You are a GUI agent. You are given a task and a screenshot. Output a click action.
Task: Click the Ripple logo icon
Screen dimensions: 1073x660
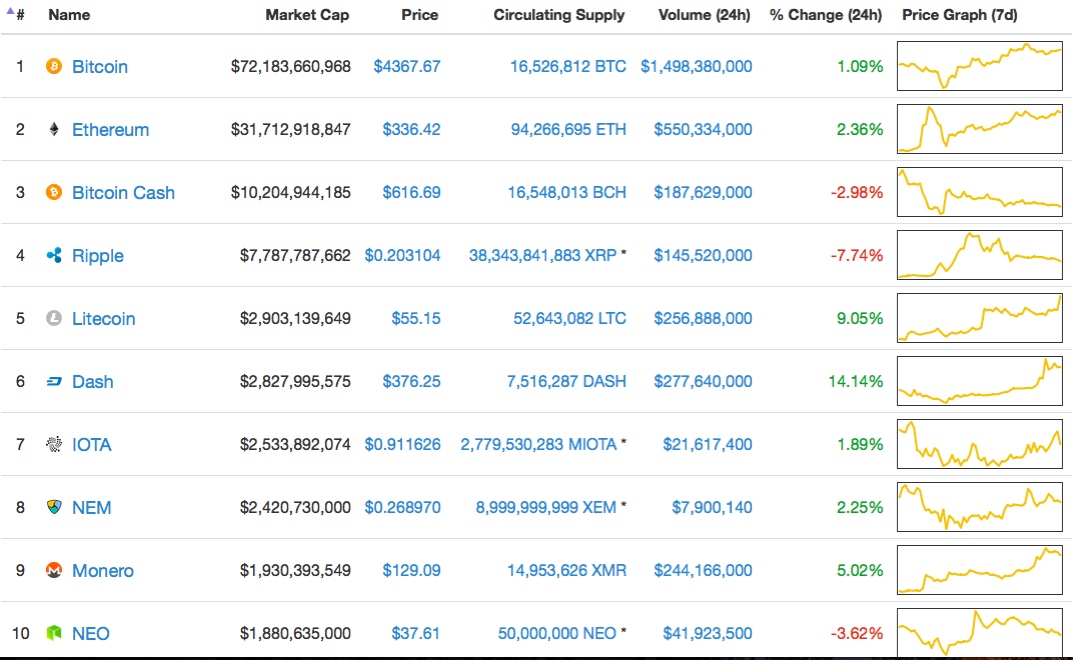point(54,256)
